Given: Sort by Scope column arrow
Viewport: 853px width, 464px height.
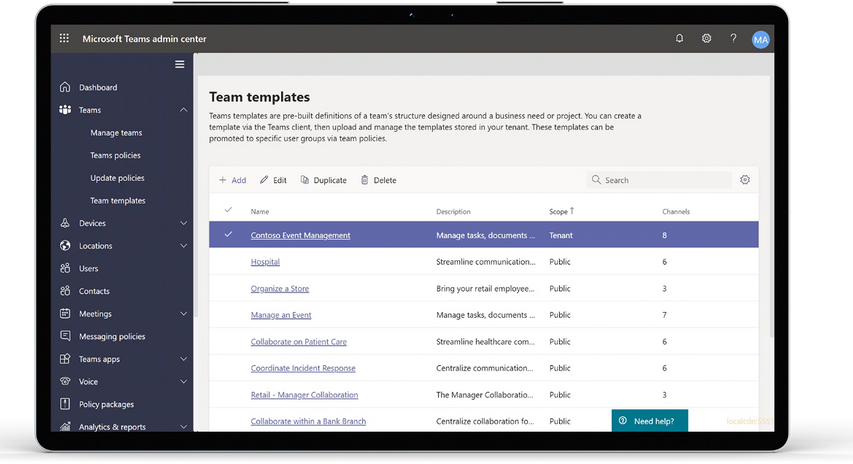Looking at the screenshot, I should [572, 211].
